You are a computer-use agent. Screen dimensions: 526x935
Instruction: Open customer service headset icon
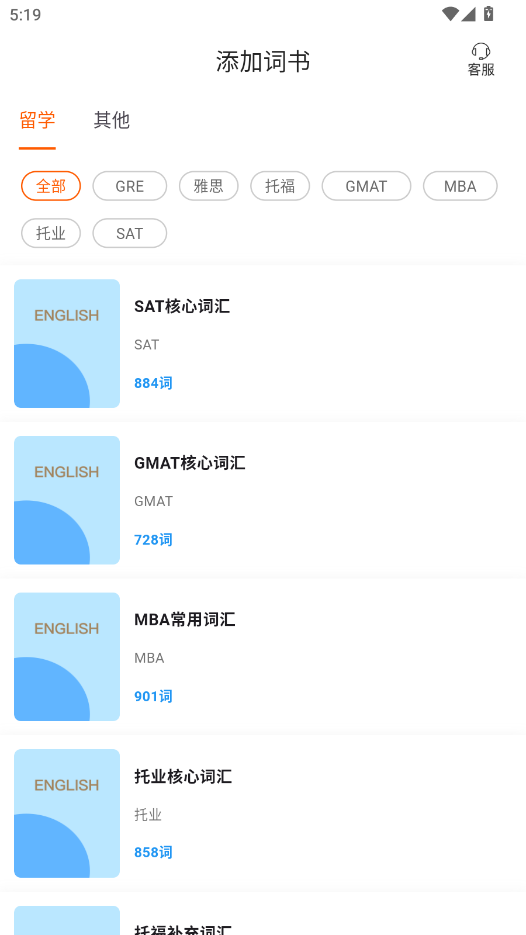(x=481, y=51)
